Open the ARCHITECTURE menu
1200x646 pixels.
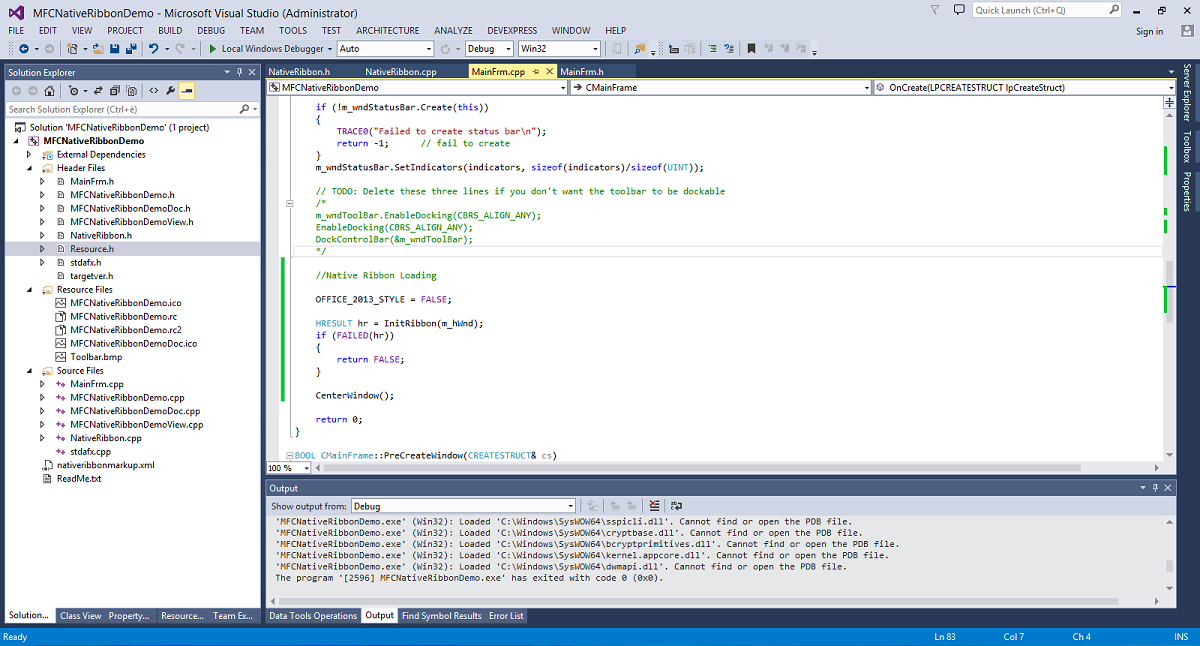click(x=387, y=31)
